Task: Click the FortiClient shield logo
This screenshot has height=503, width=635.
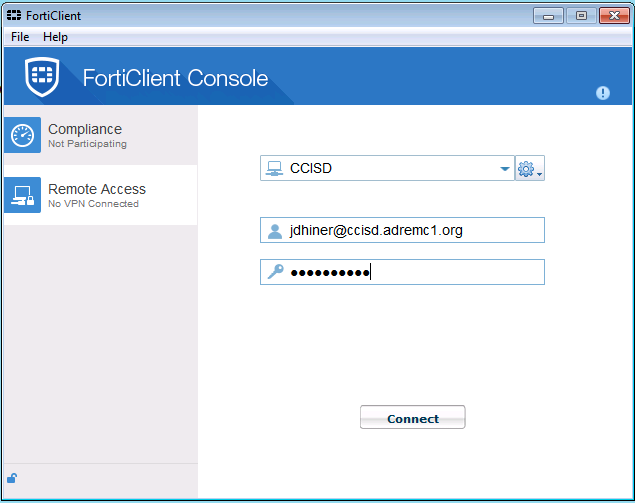Action: (x=42, y=77)
